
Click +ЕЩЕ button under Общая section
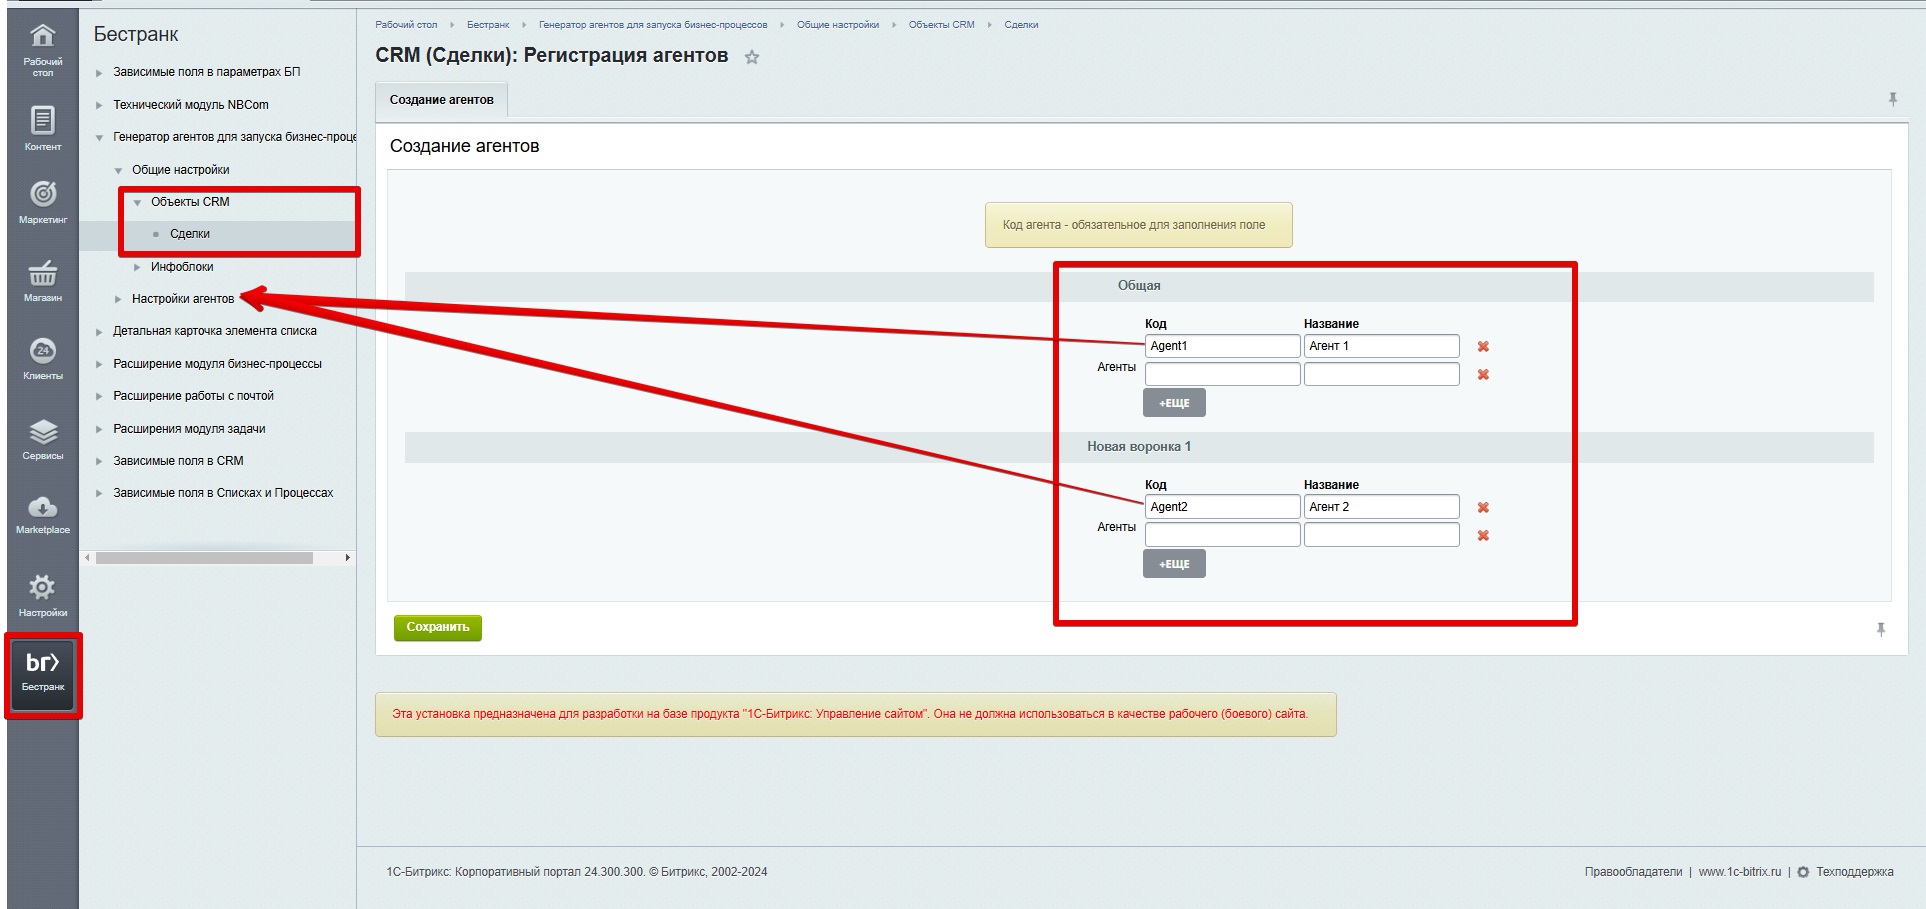[x=1174, y=403]
